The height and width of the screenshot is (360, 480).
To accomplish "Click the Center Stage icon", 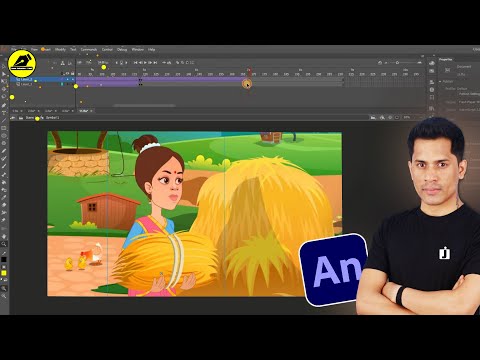I will pos(390,117).
